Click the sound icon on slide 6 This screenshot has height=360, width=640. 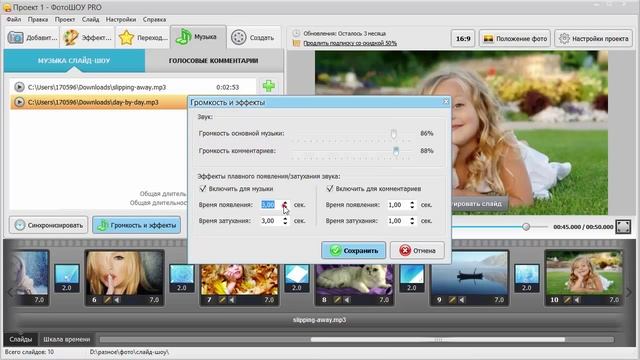click(x=117, y=300)
